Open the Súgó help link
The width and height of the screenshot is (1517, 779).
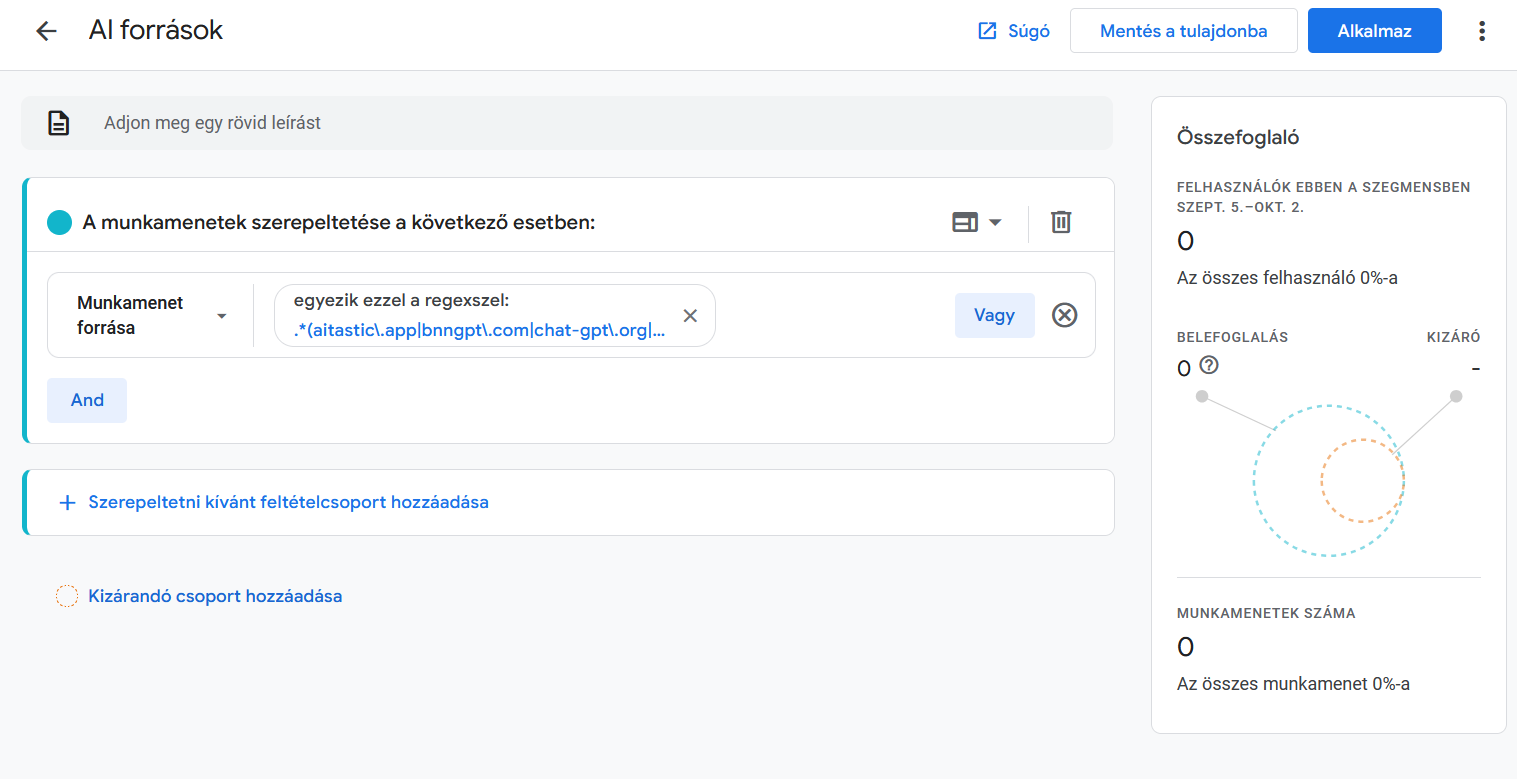[x=1013, y=31]
